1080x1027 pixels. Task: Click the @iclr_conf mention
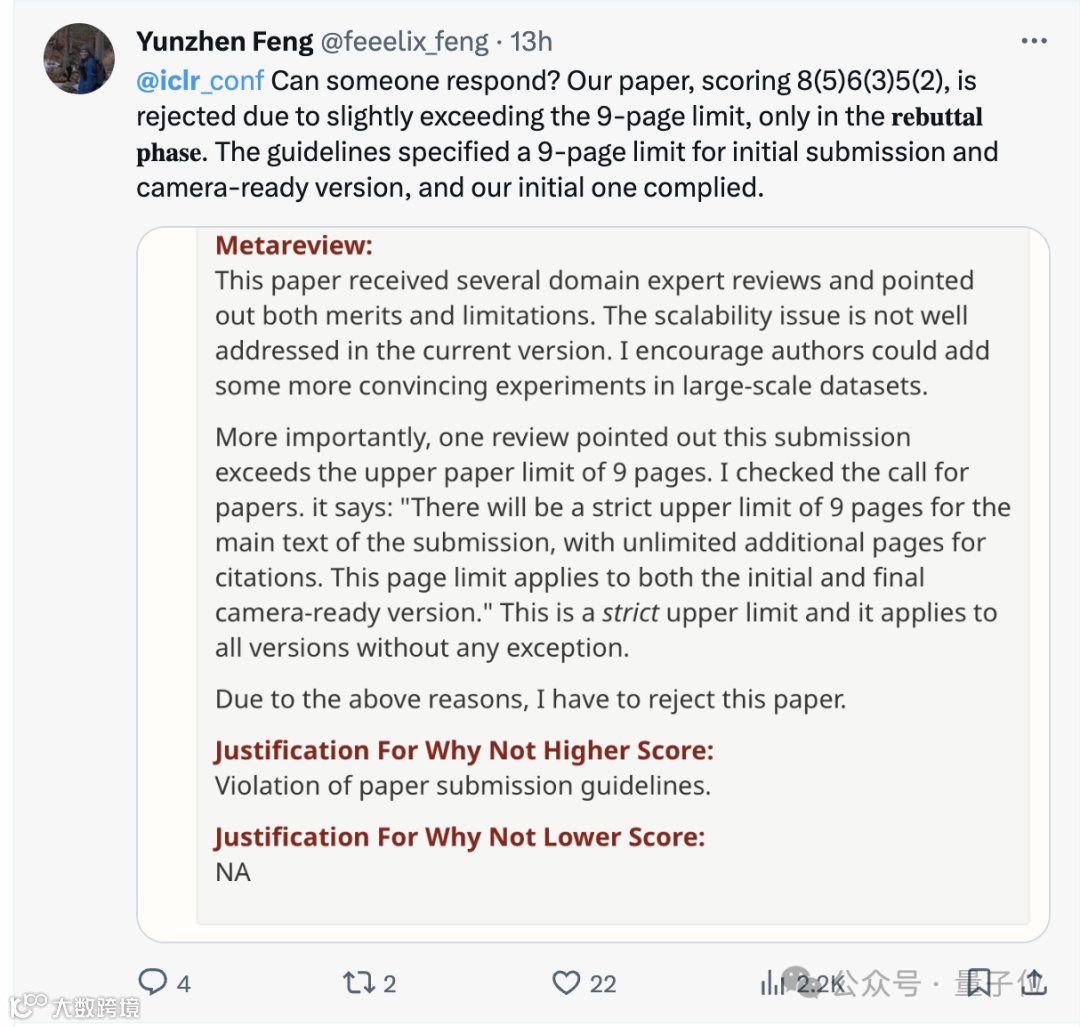pos(200,80)
